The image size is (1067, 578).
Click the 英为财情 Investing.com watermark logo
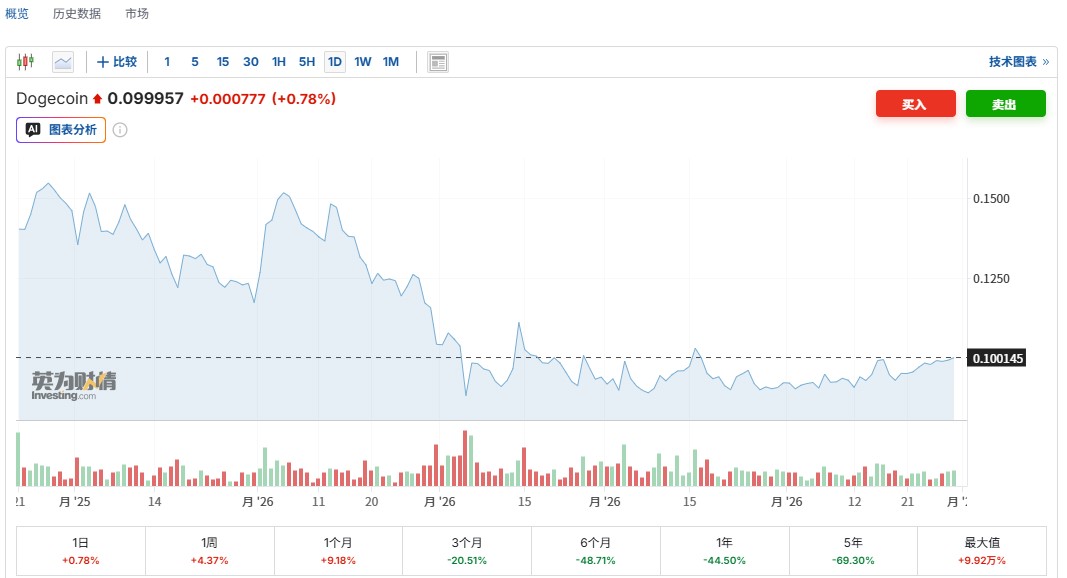(73, 386)
